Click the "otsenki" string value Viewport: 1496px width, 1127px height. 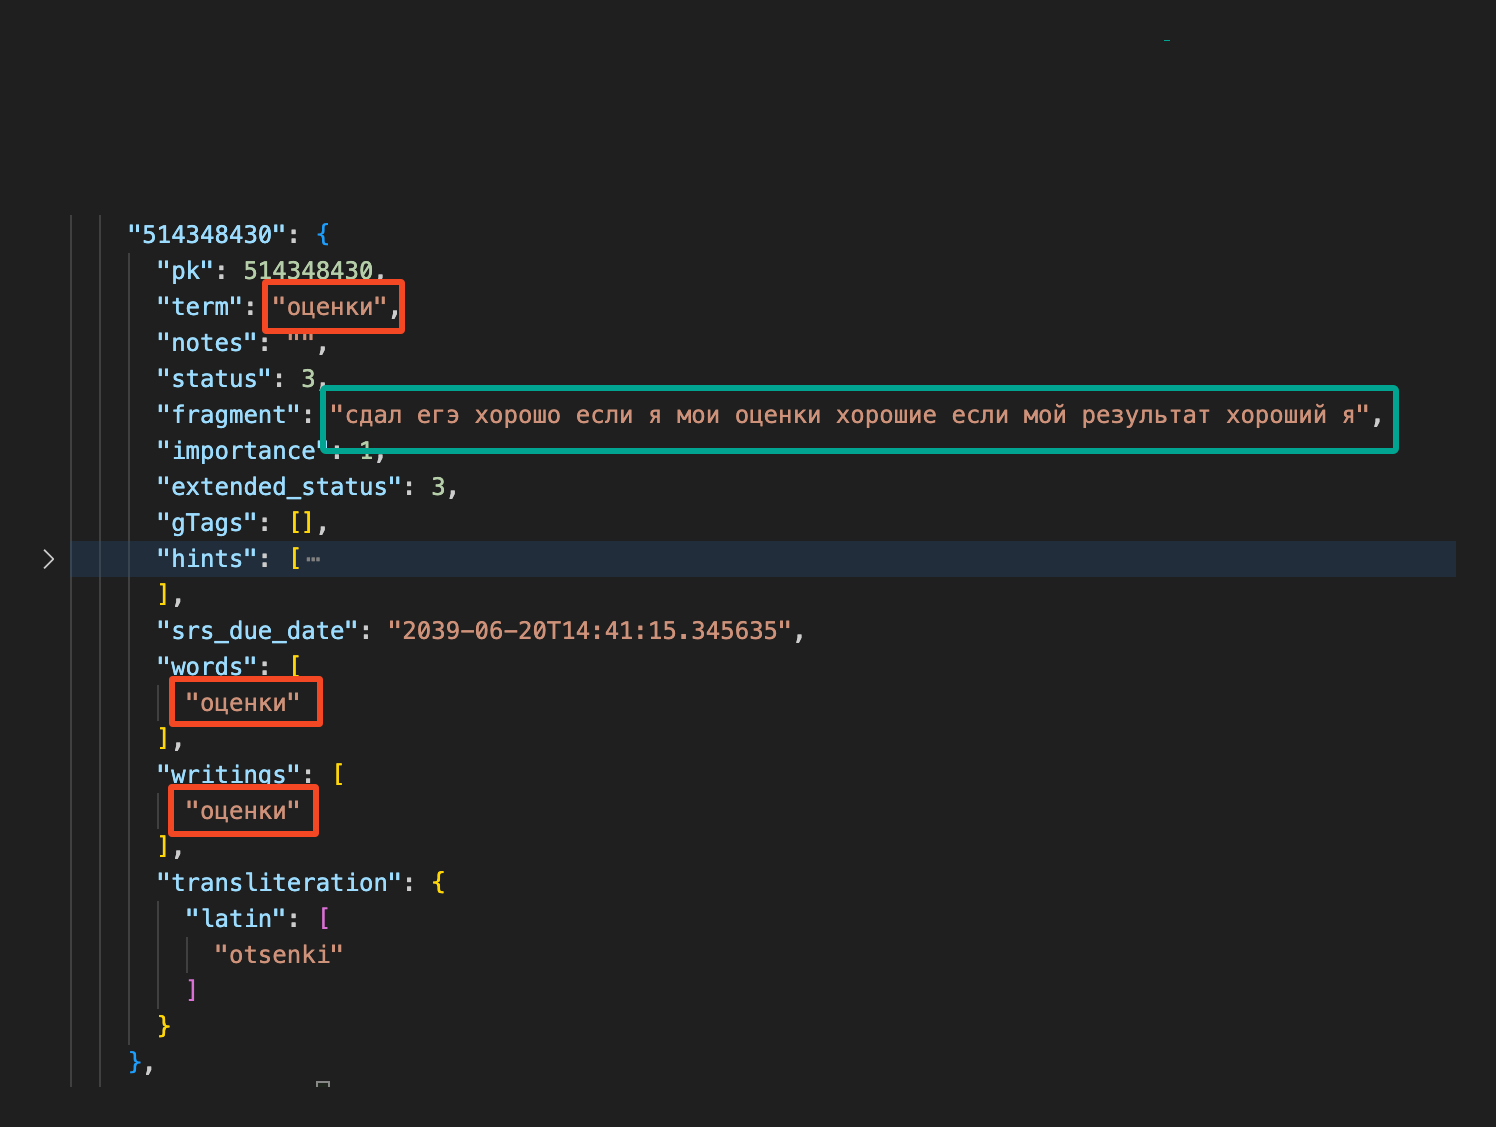coord(279,955)
